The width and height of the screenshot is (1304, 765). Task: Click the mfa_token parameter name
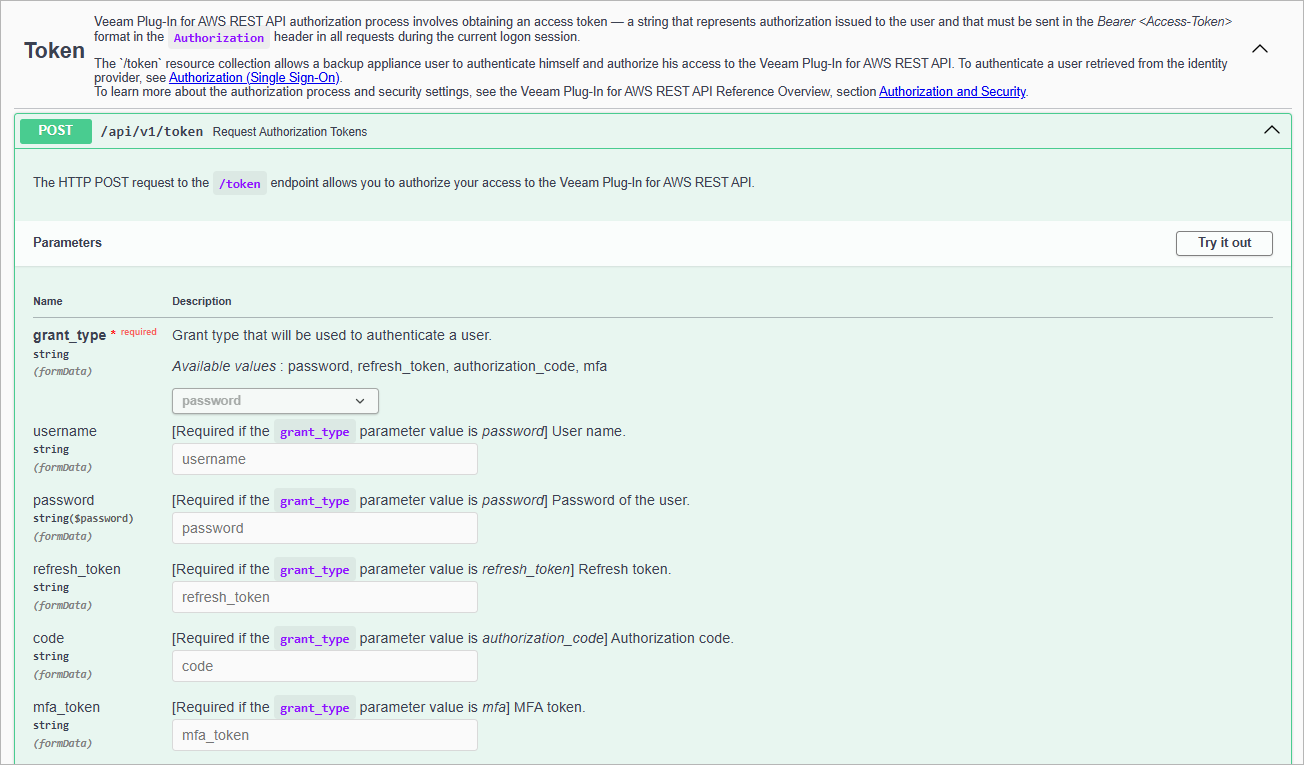[66, 707]
